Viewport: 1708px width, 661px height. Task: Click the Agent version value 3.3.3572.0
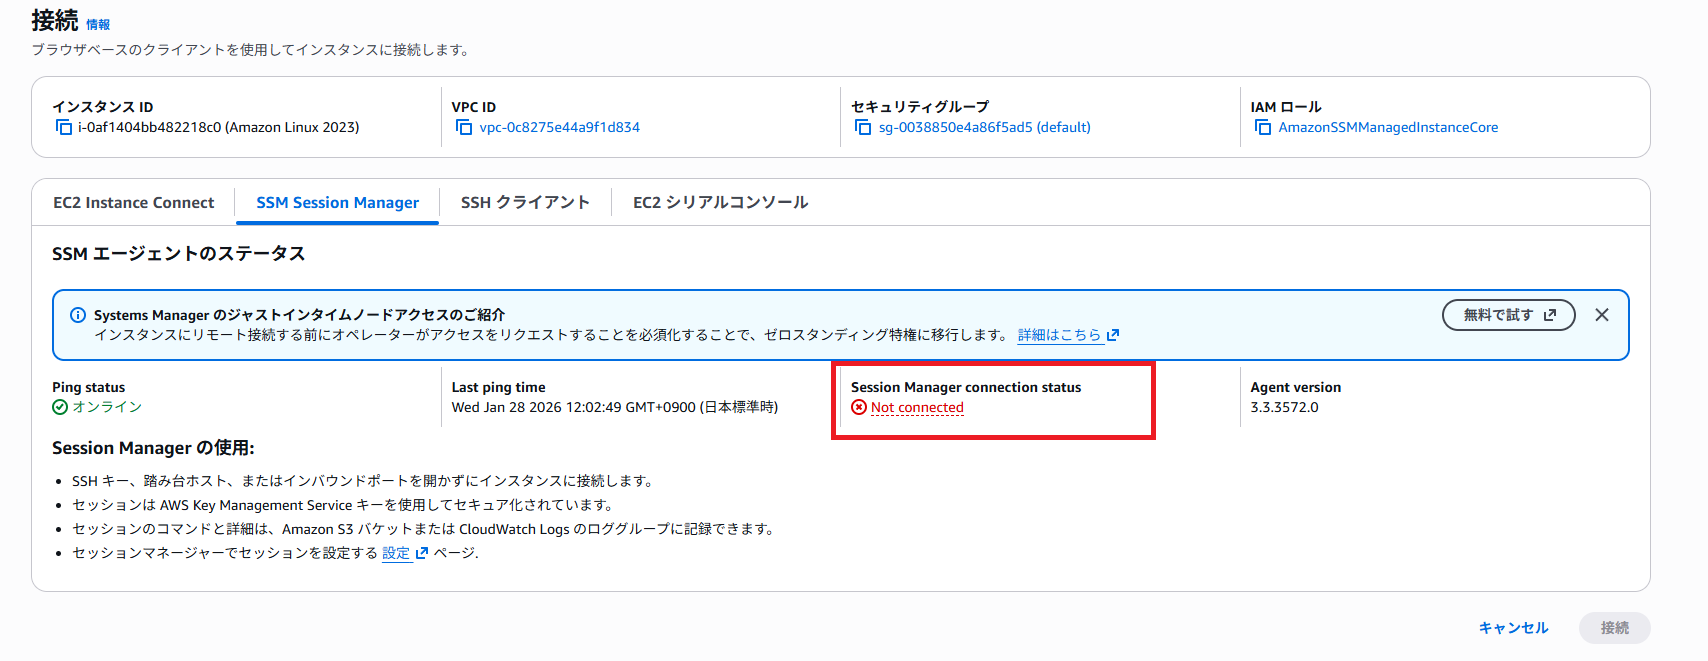[1284, 407]
